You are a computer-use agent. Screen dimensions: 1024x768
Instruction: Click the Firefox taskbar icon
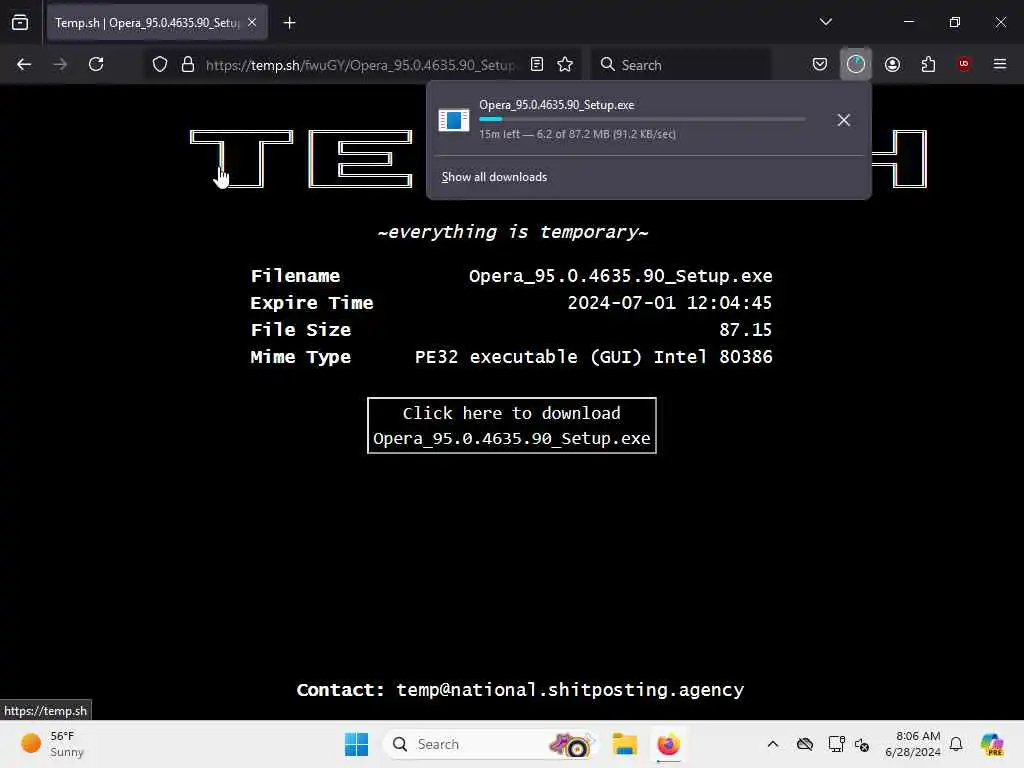click(x=668, y=744)
